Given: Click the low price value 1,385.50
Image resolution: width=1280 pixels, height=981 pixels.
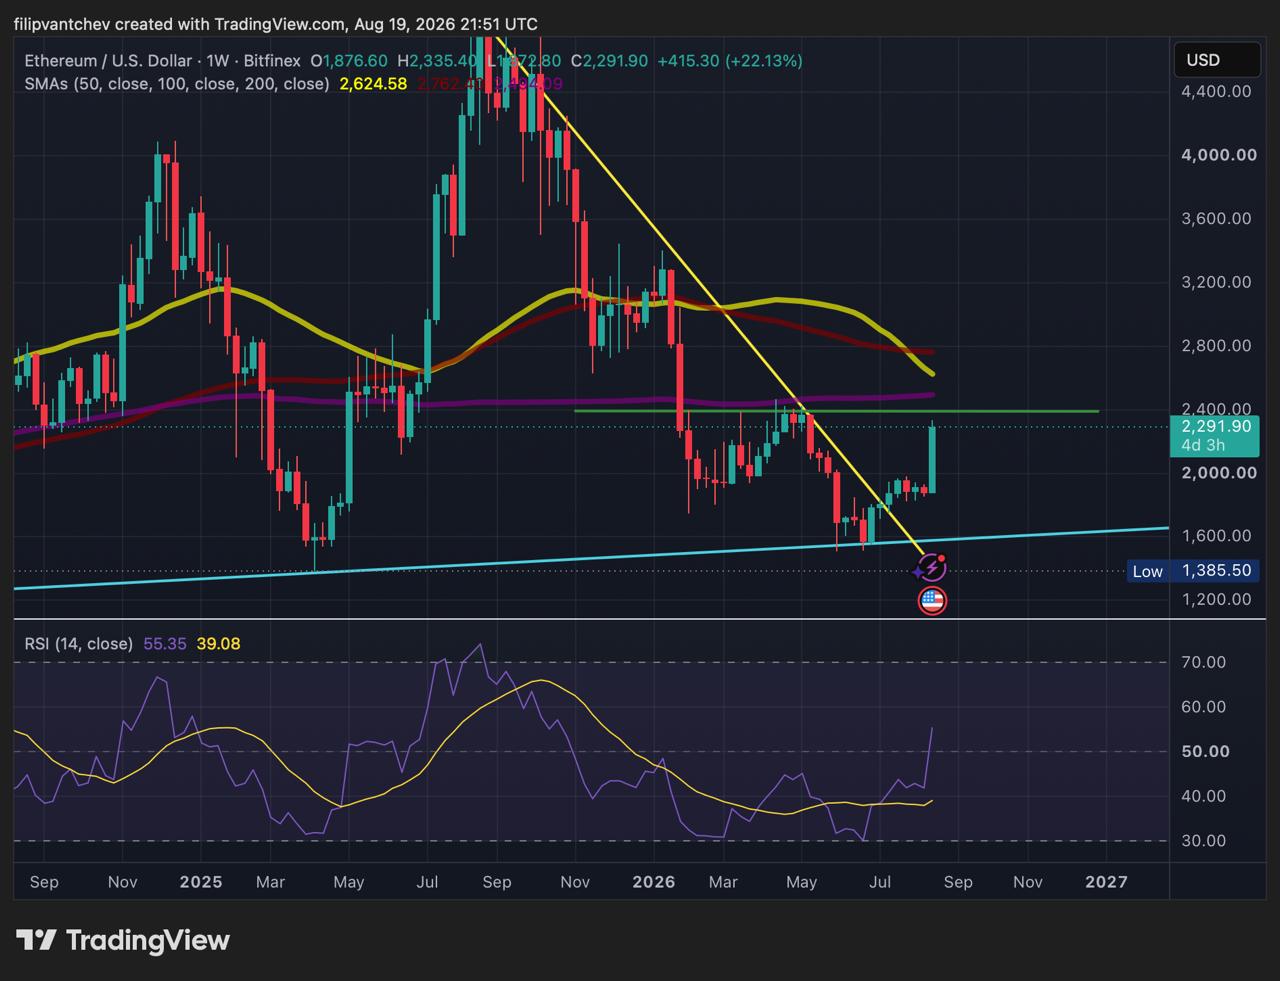Looking at the screenshot, I should click(x=1216, y=571).
